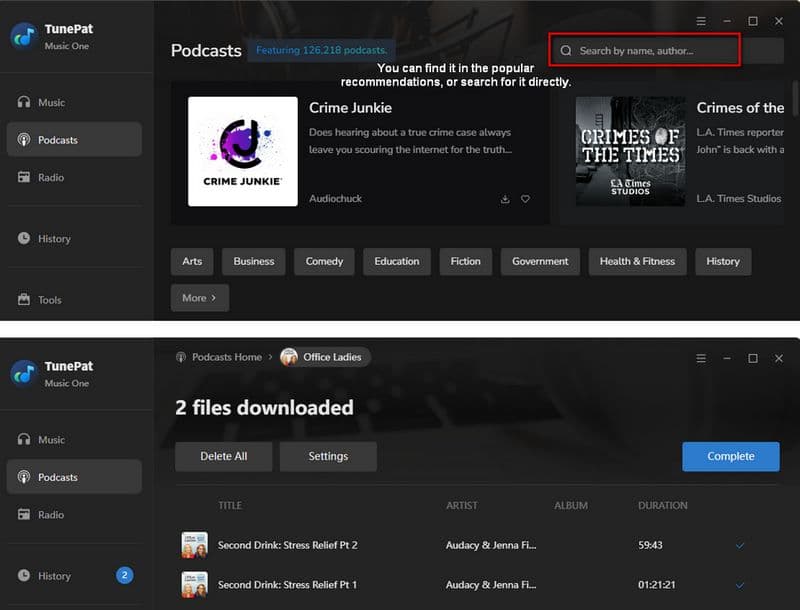Open the Crime Junkie podcast title
The height and width of the screenshot is (610, 800).
[x=351, y=108]
